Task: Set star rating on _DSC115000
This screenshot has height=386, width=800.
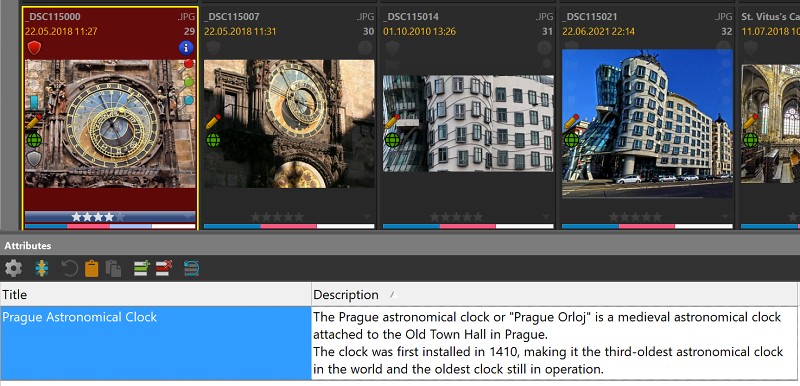Action: tap(98, 217)
